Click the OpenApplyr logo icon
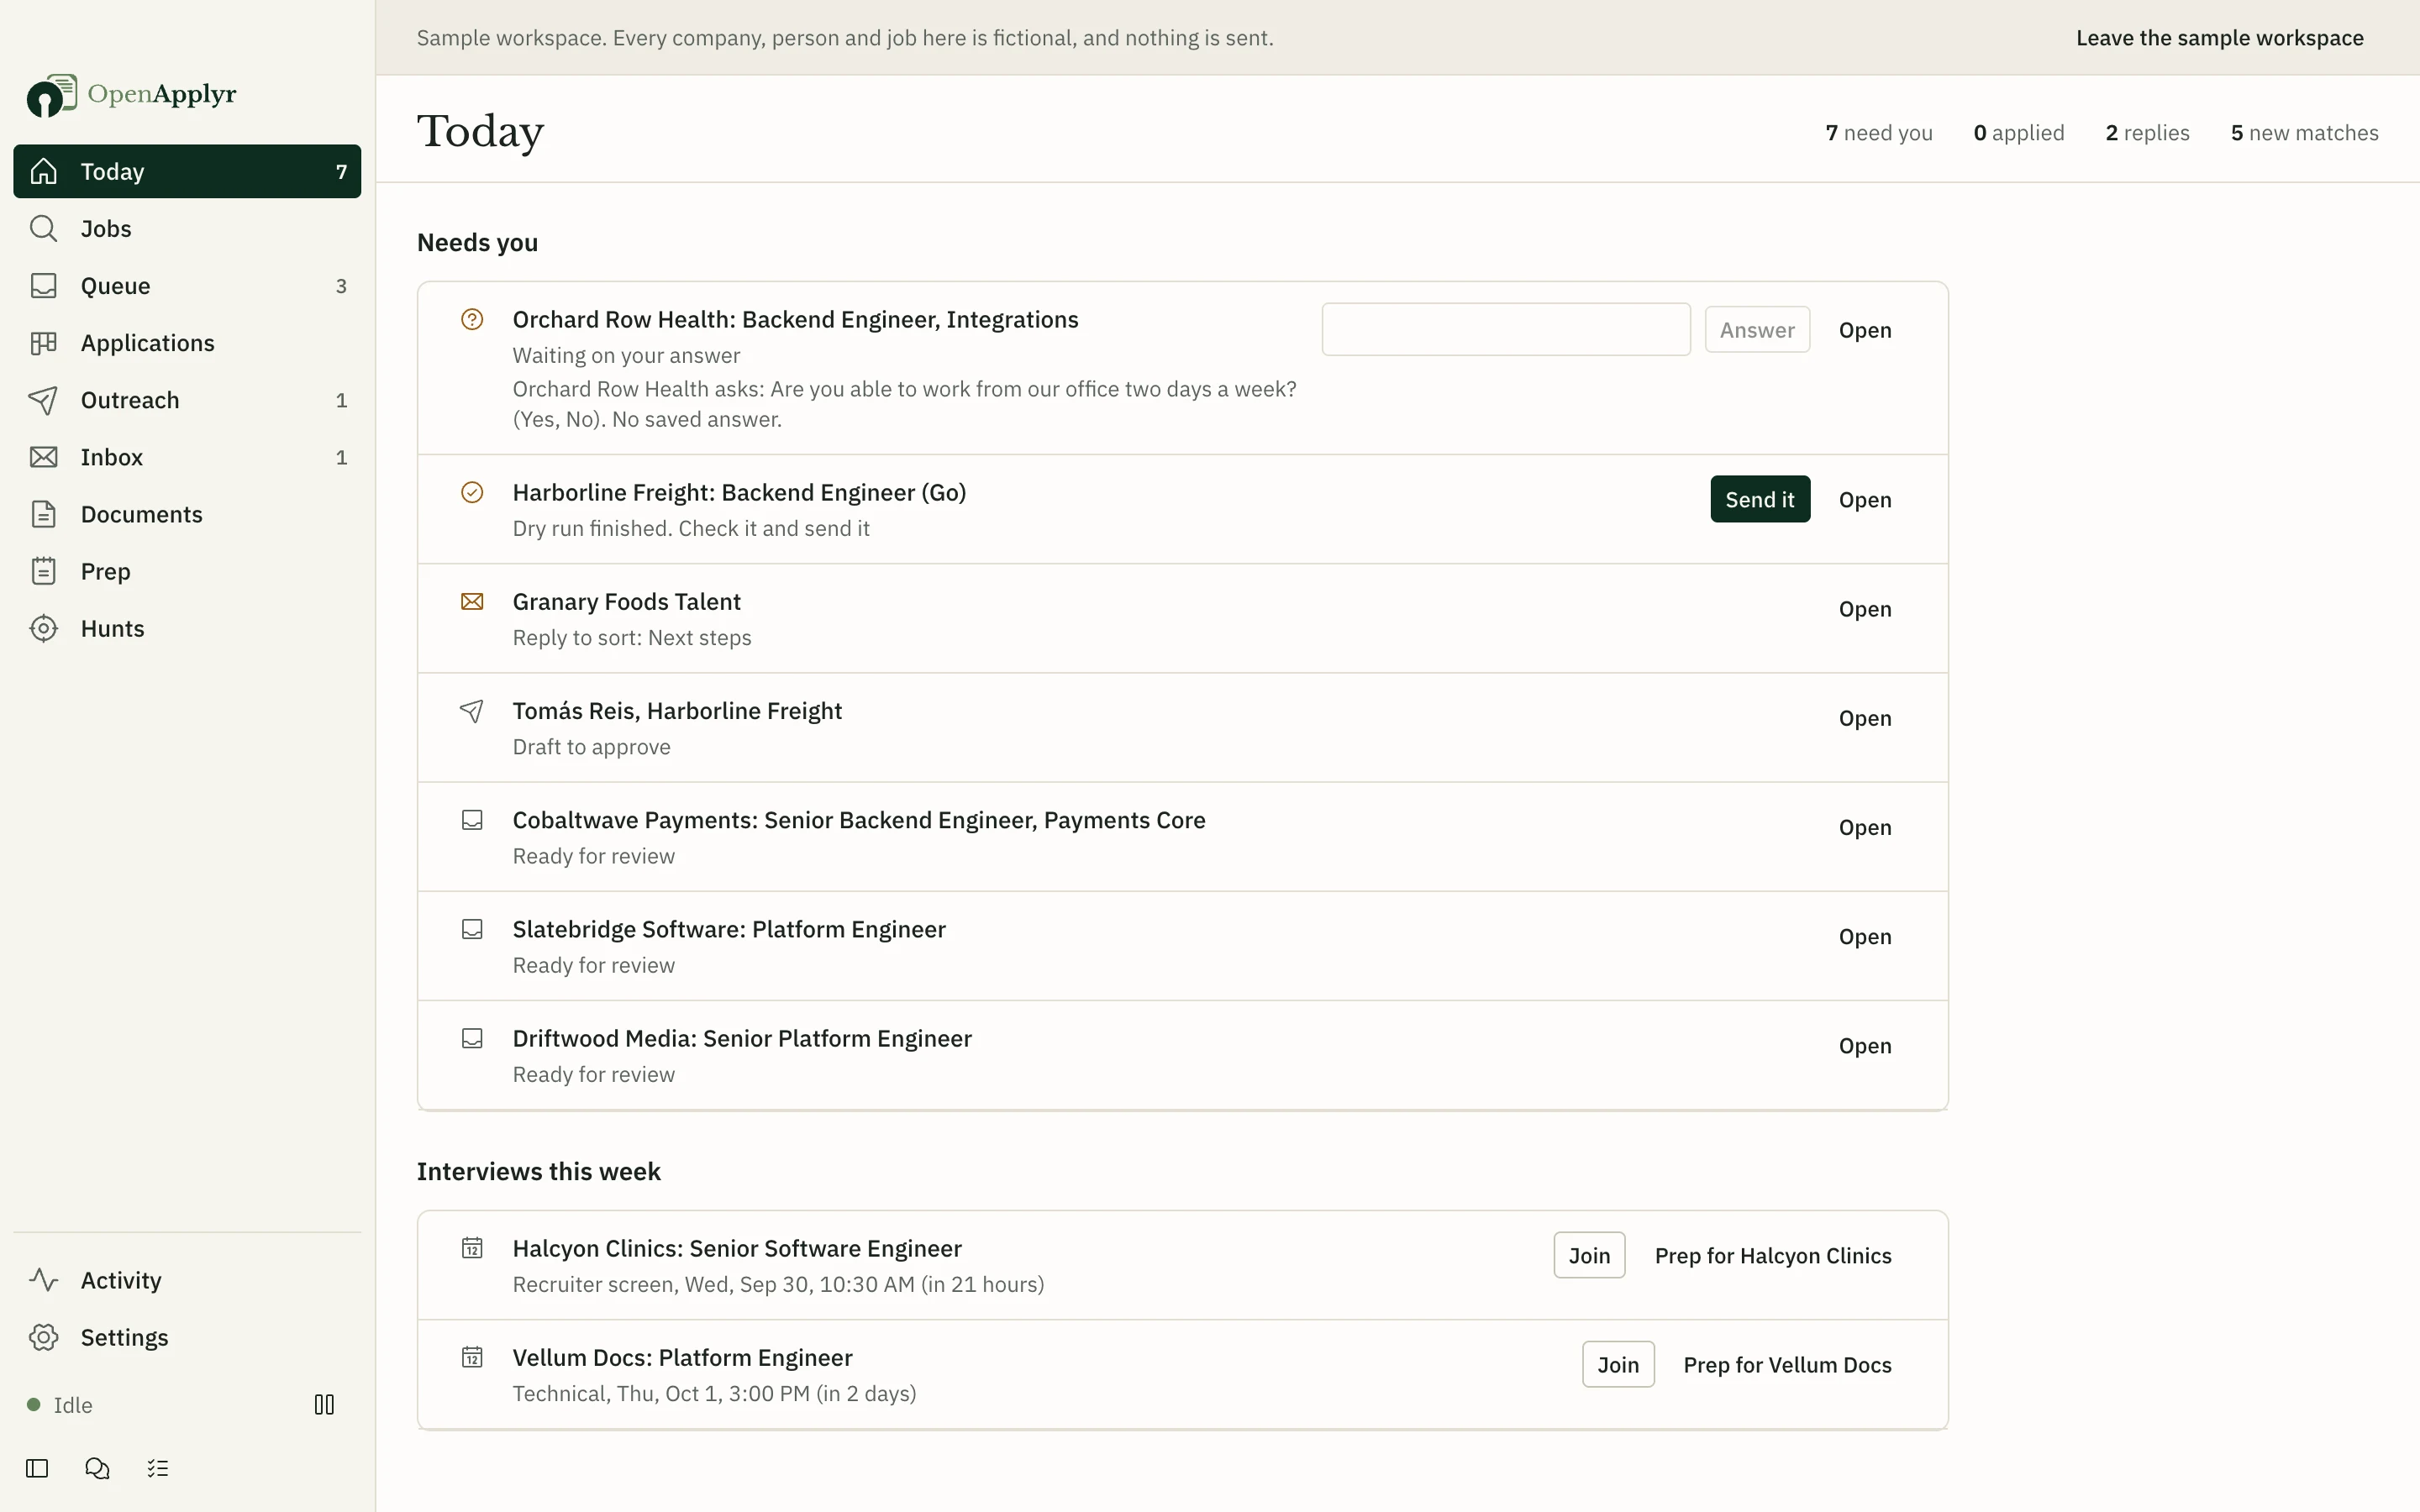2420x1512 pixels. coord(51,95)
